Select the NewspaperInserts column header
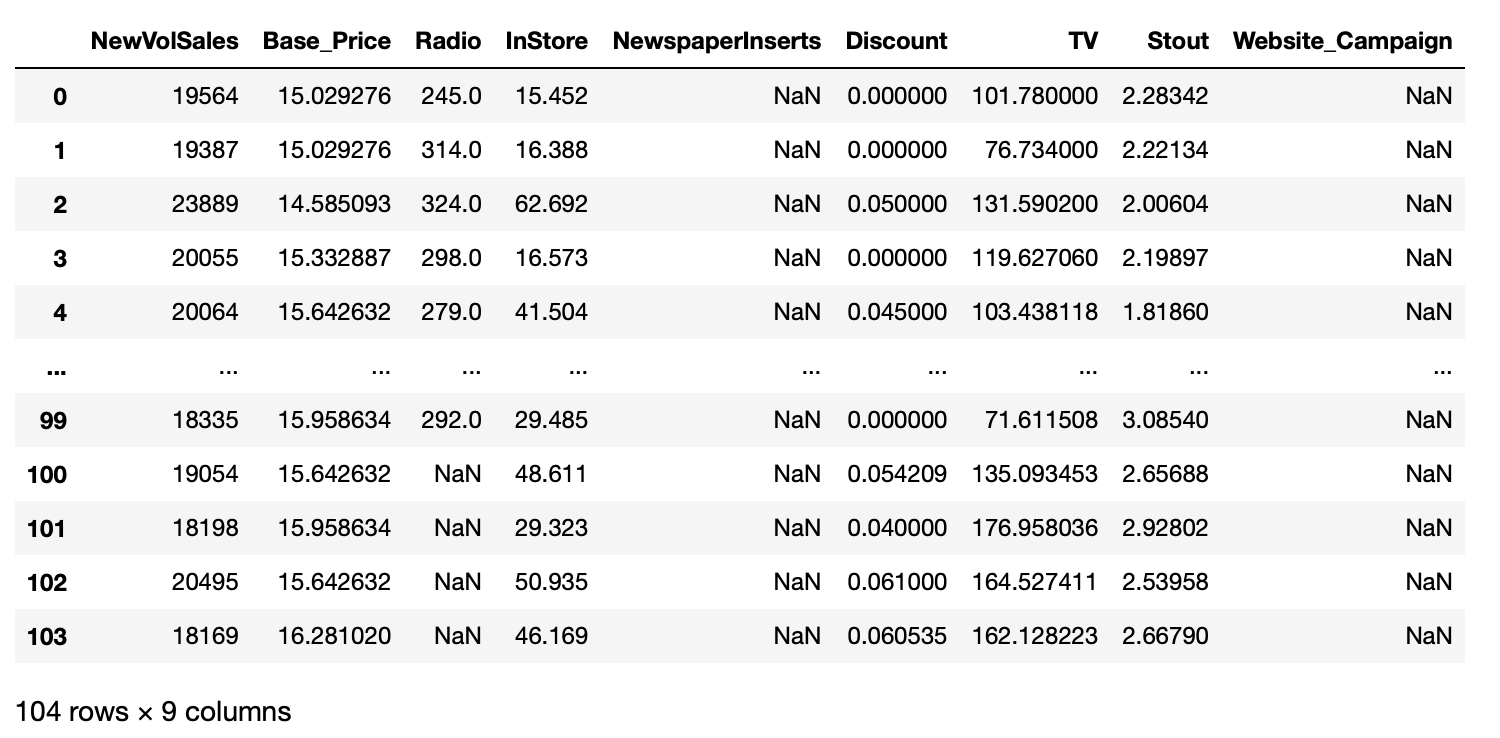 click(x=717, y=41)
